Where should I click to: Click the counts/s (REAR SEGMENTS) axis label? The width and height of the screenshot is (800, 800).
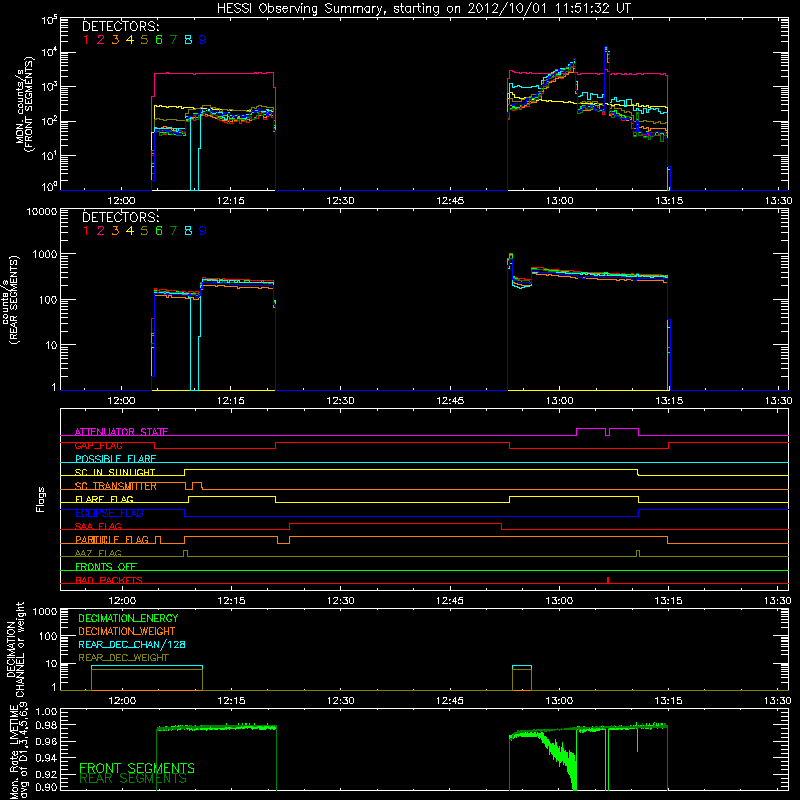(10, 300)
